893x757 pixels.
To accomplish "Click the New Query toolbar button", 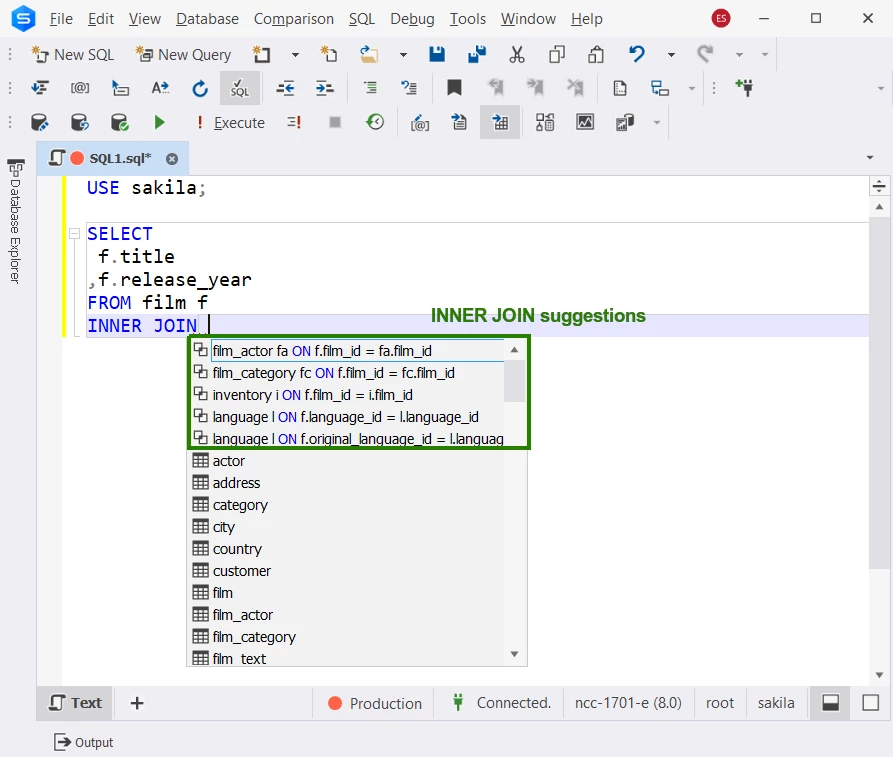I will point(183,55).
